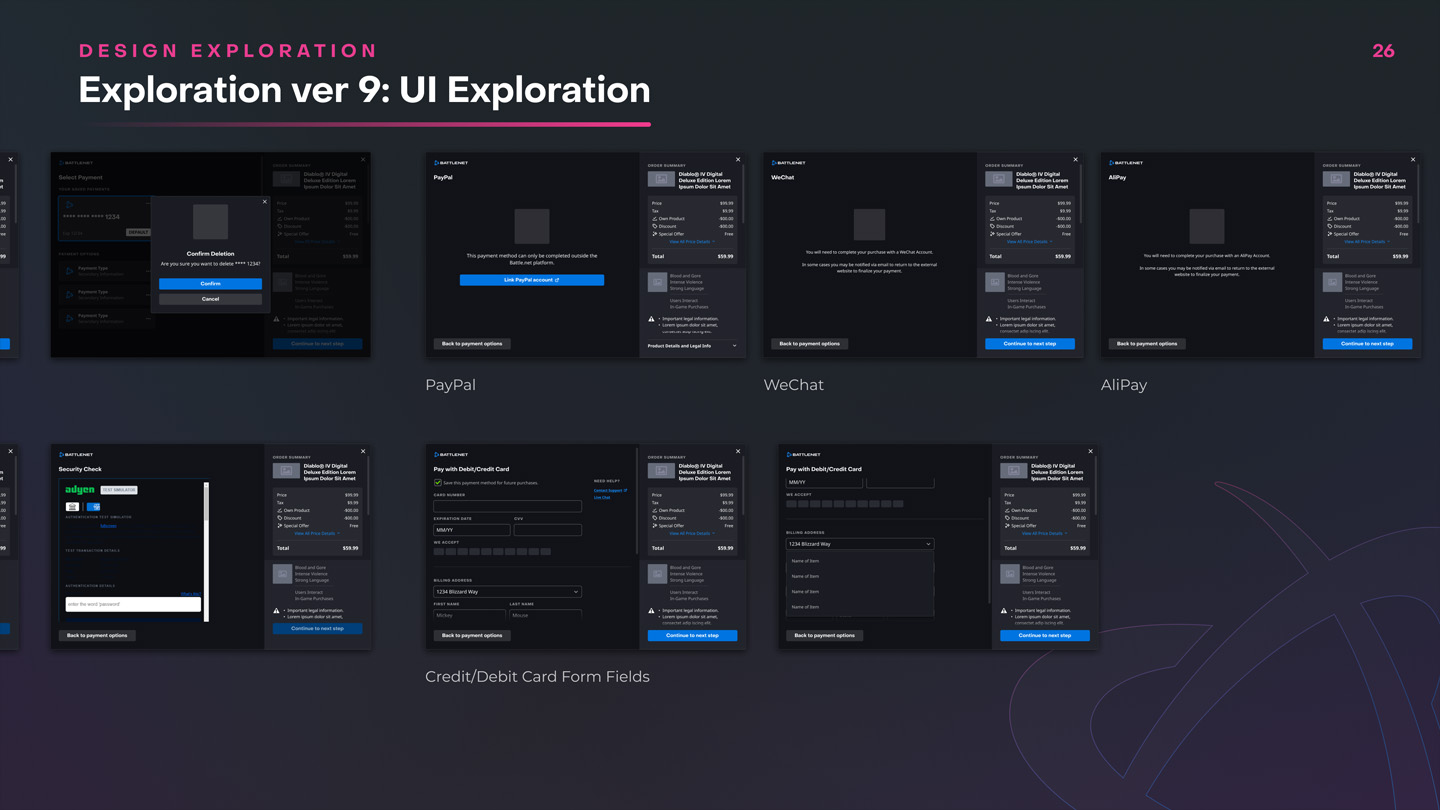Click the Own Product icon in the PayPal order summary
This screenshot has width=1440, height=810.
[x=654, y=218]
